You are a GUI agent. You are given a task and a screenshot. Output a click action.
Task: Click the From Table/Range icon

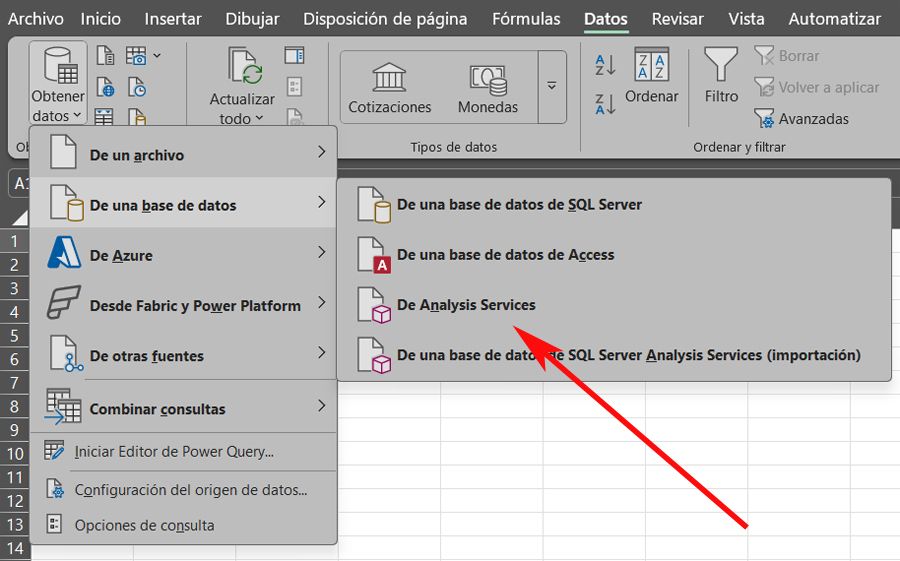click(104, 117)
